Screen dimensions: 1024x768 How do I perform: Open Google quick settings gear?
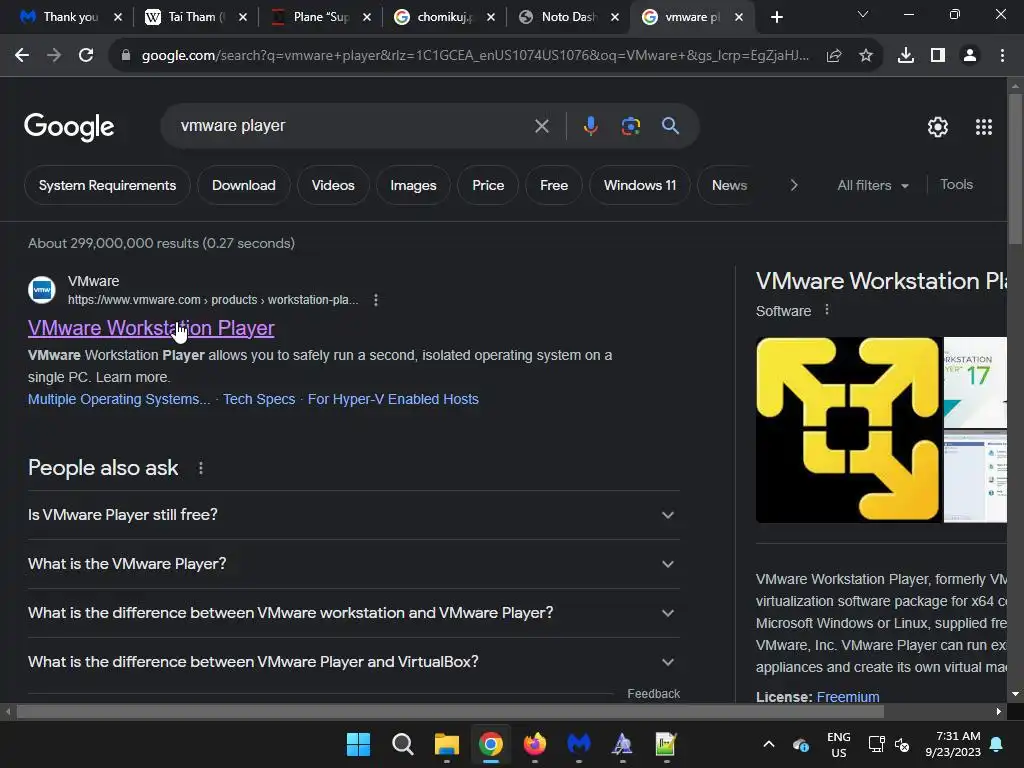coord(938,127)
